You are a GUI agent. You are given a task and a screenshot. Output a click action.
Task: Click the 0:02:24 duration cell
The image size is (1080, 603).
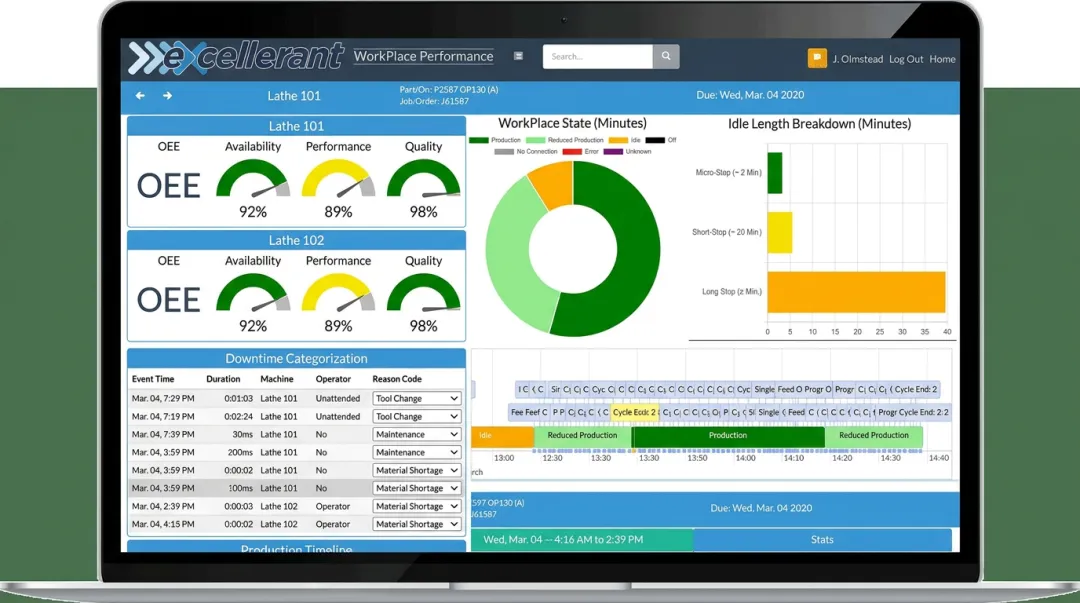[x=238, y=416]
